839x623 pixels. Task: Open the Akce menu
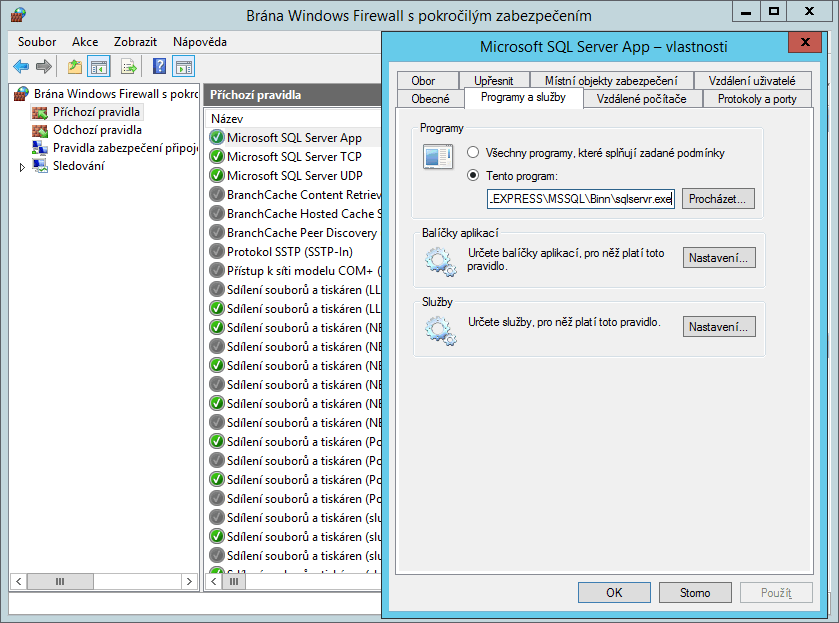pyautogui.click(x=85, y=42)
